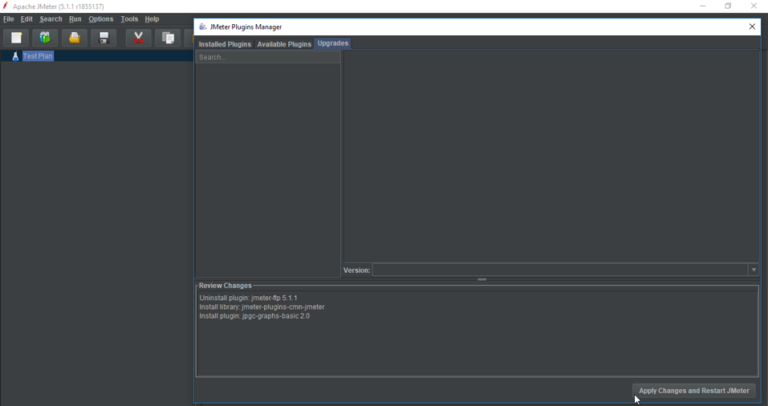Open the File menu
Screen dimensions: 768x406
coord(8,19)
